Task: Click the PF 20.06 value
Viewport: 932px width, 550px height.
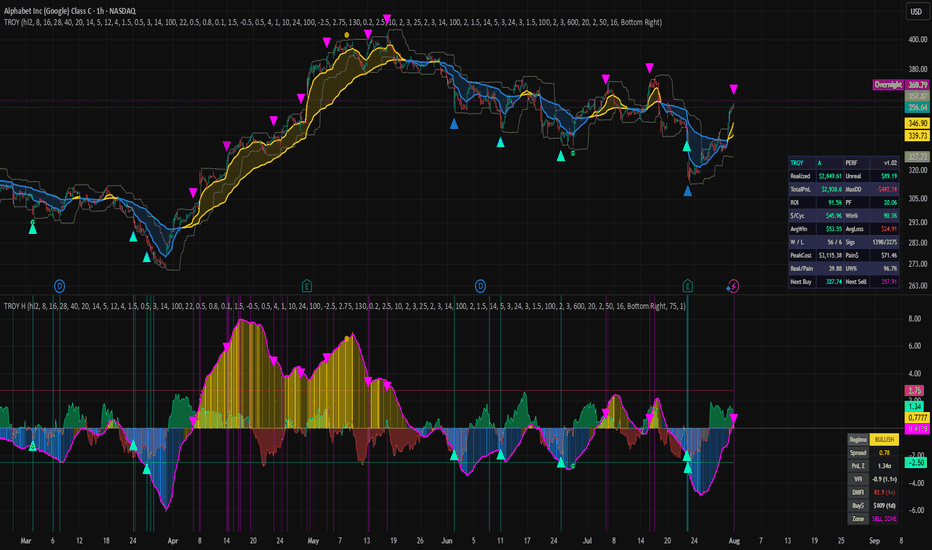Action: click(884, 202)
